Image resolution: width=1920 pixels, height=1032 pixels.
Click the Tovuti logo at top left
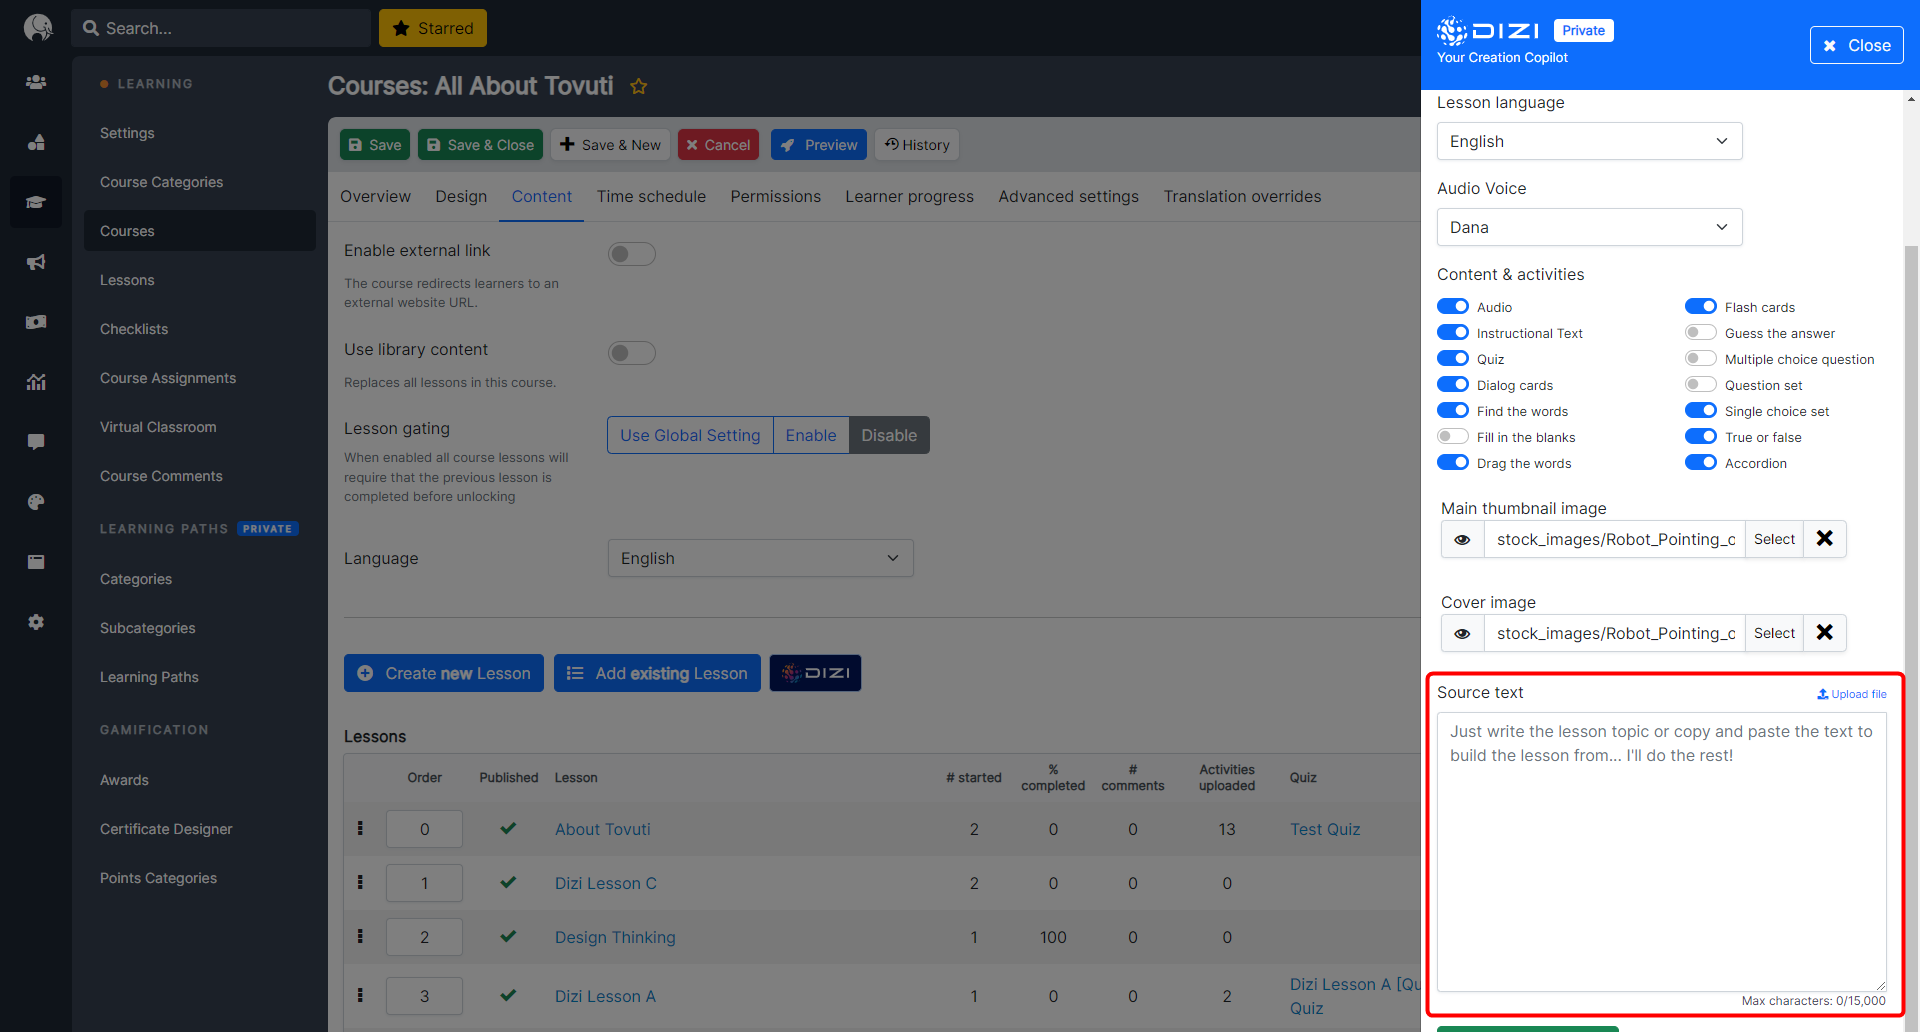[x=37, y=27]
